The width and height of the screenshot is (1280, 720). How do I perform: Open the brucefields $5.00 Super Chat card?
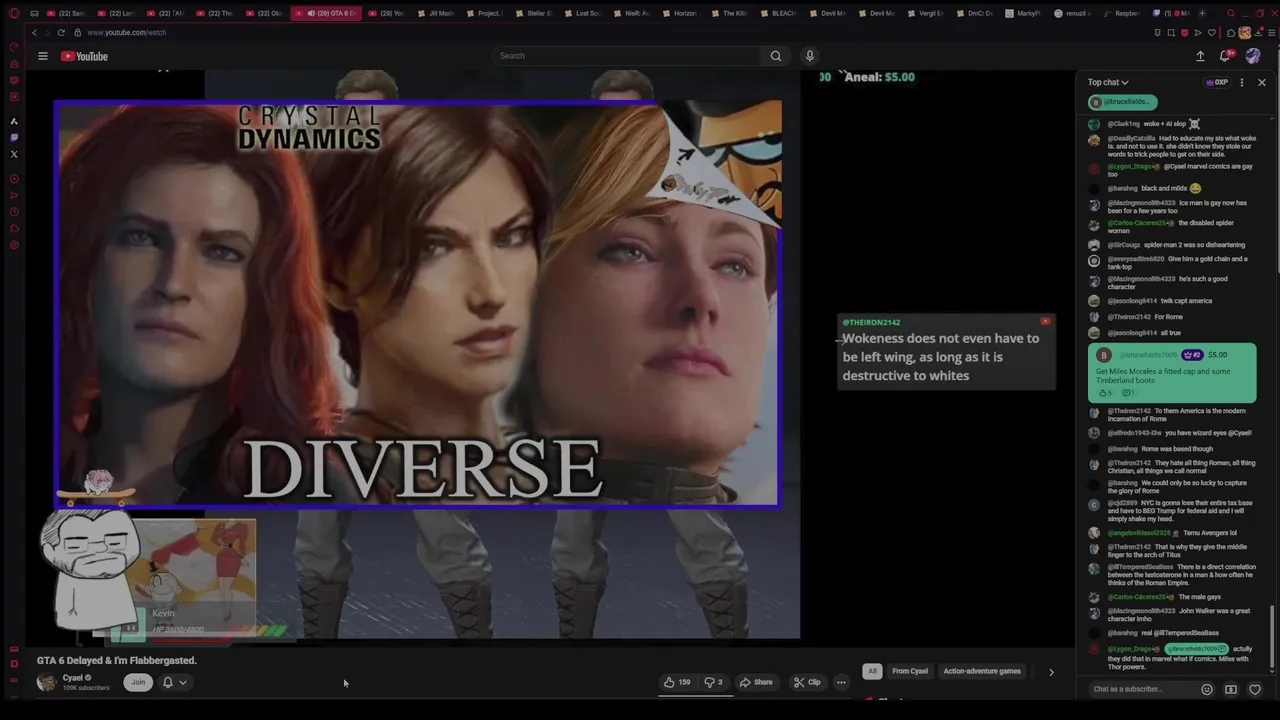point(1172,373)
